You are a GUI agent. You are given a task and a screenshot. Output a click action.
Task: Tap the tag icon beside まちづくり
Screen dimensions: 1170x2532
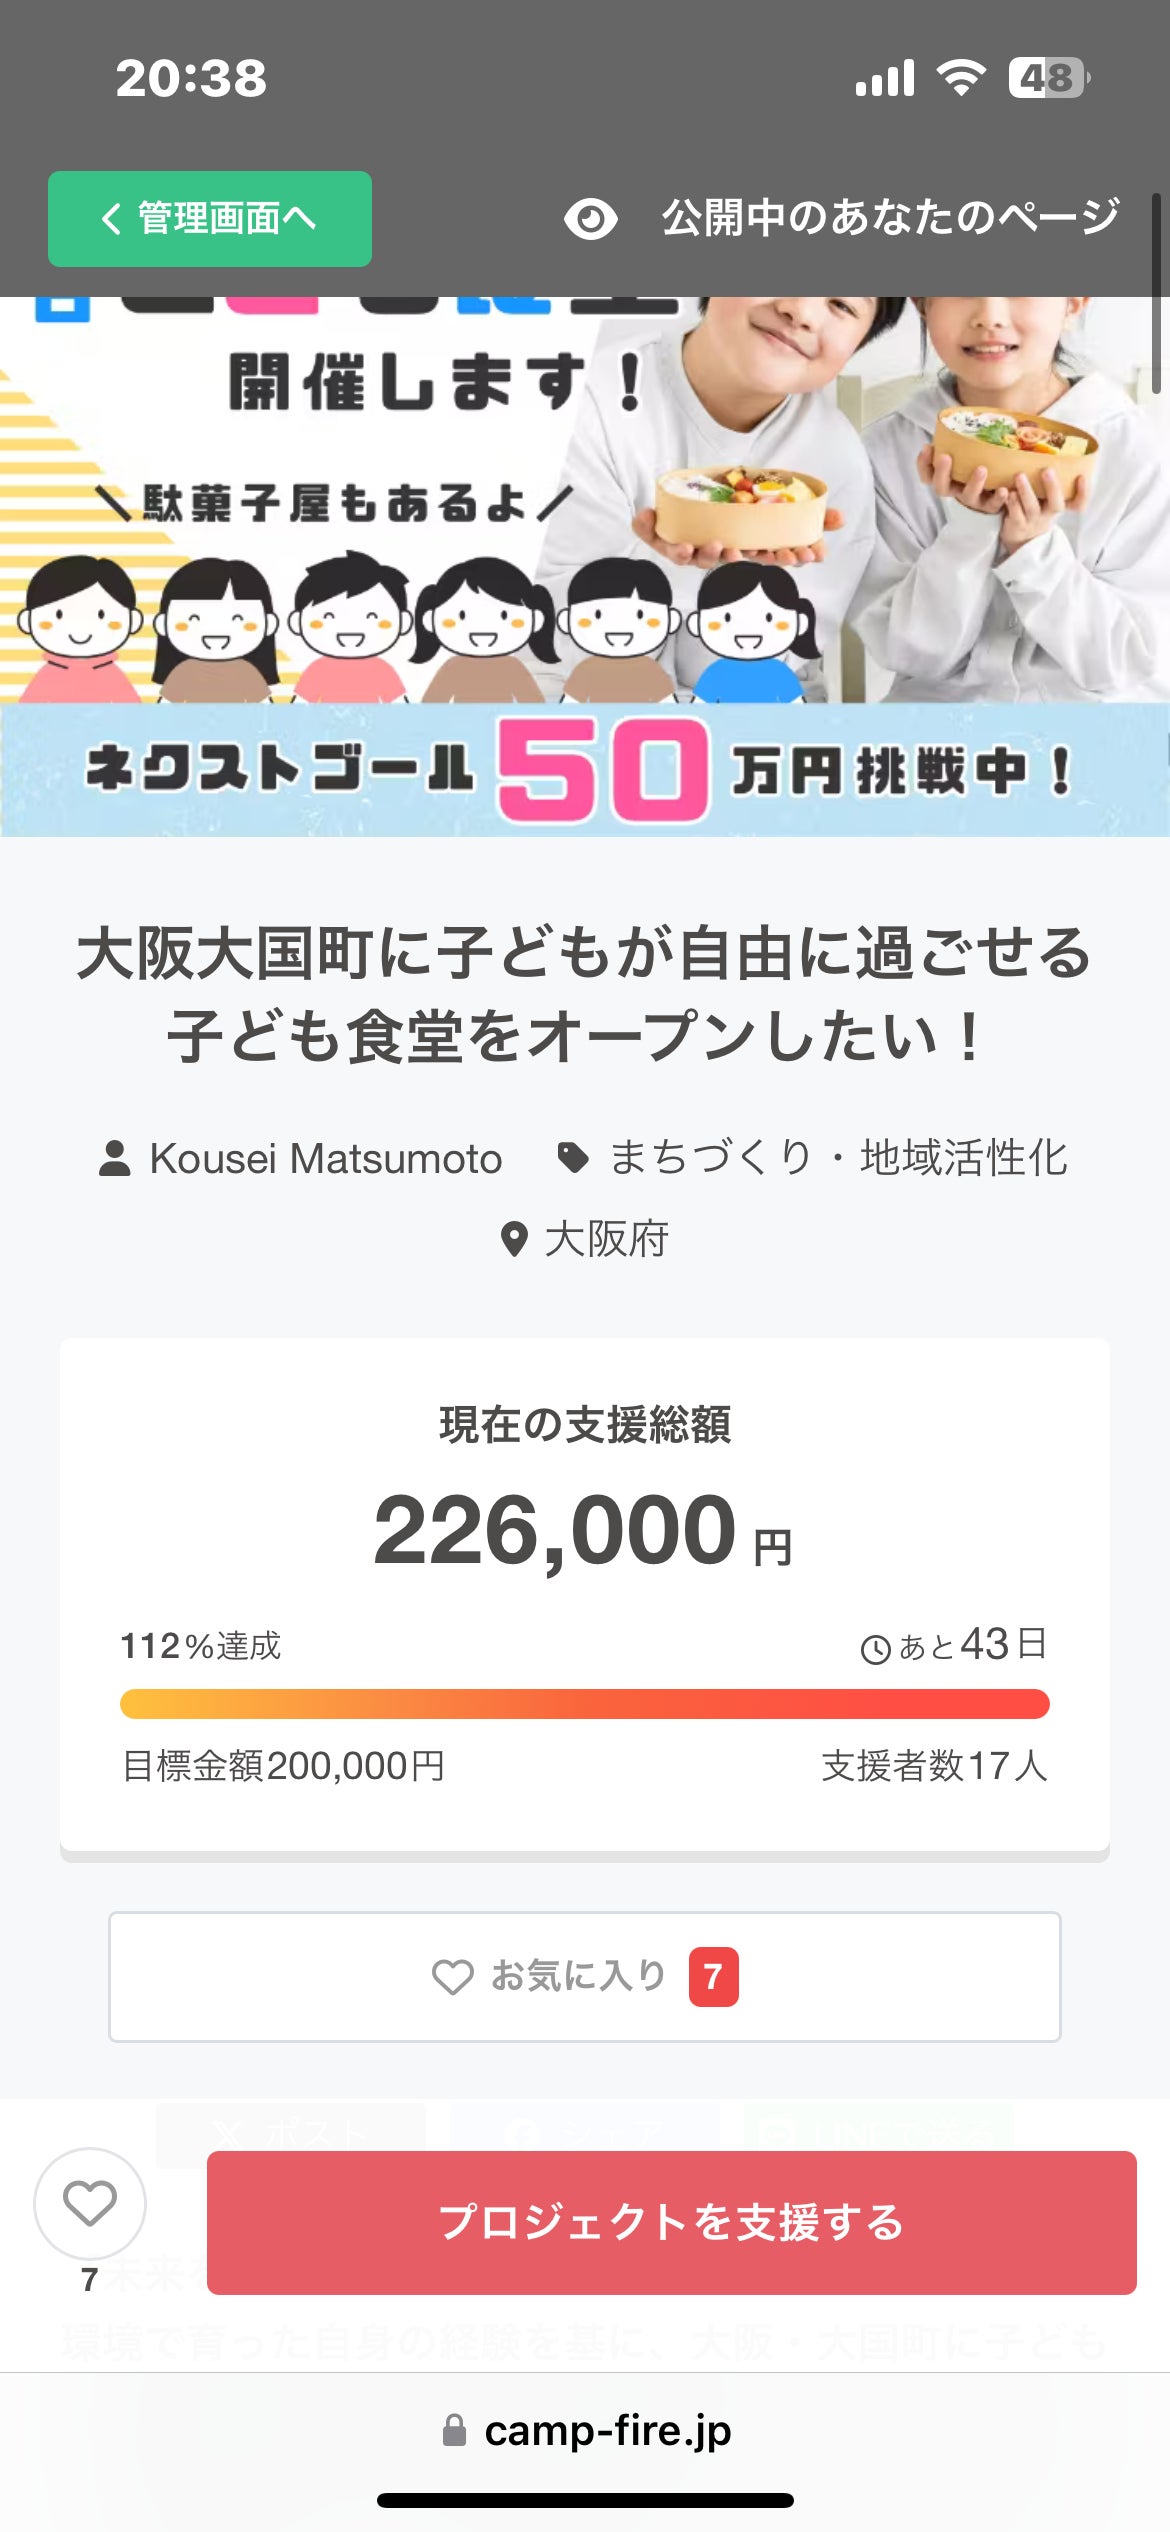573,1158
